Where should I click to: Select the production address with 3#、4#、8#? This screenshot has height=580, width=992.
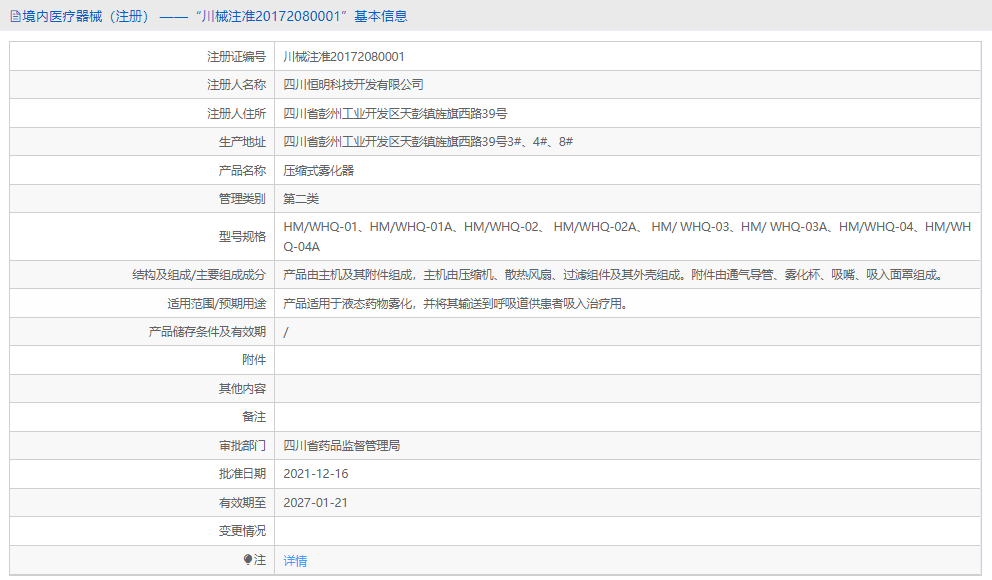pyautogui.click(x=428, y=142)
